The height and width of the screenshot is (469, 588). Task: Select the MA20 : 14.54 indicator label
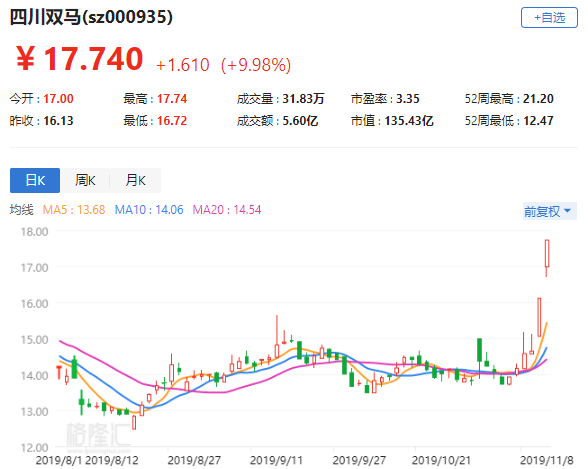point(227,210)
